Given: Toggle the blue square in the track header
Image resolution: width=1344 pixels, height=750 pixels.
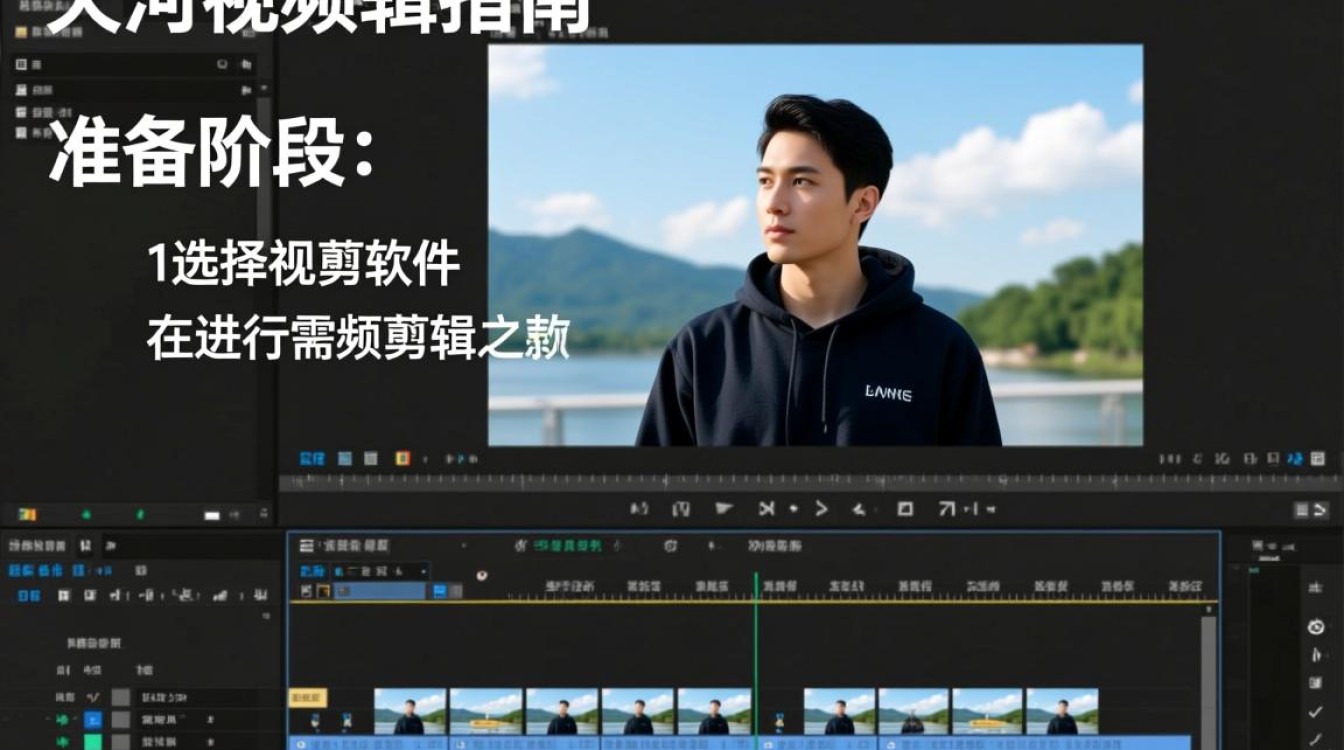Looking at the screenshot, I should tap(93, 719).
